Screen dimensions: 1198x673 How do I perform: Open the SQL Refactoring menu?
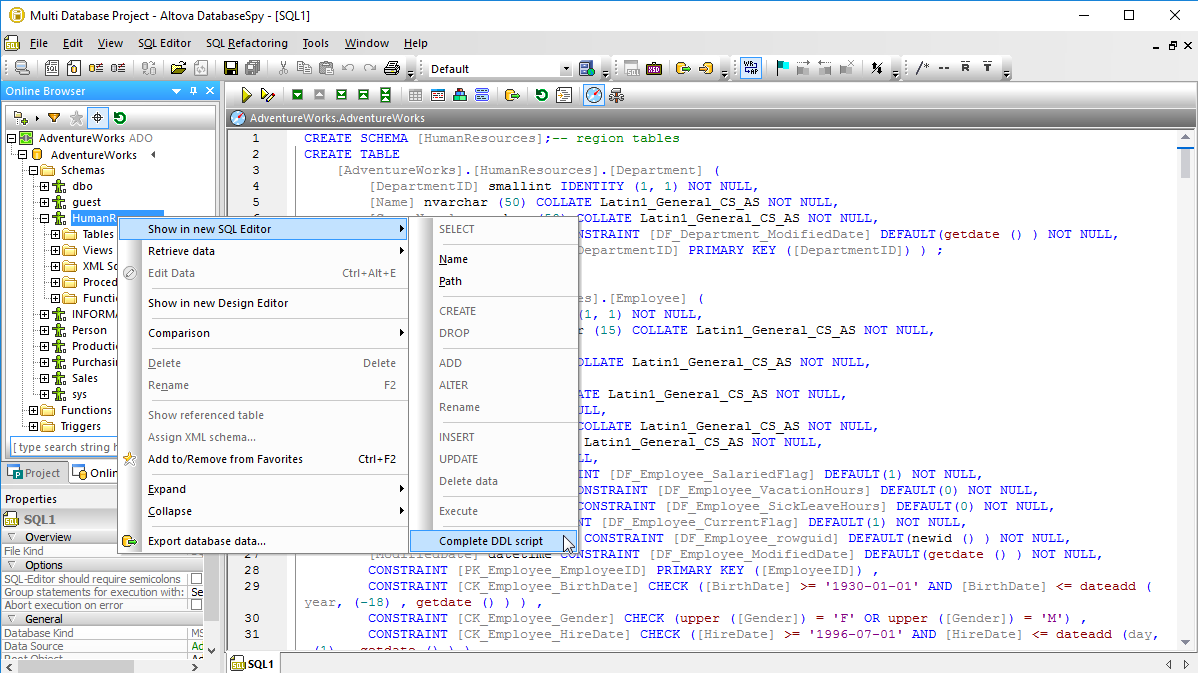[246, 43]
